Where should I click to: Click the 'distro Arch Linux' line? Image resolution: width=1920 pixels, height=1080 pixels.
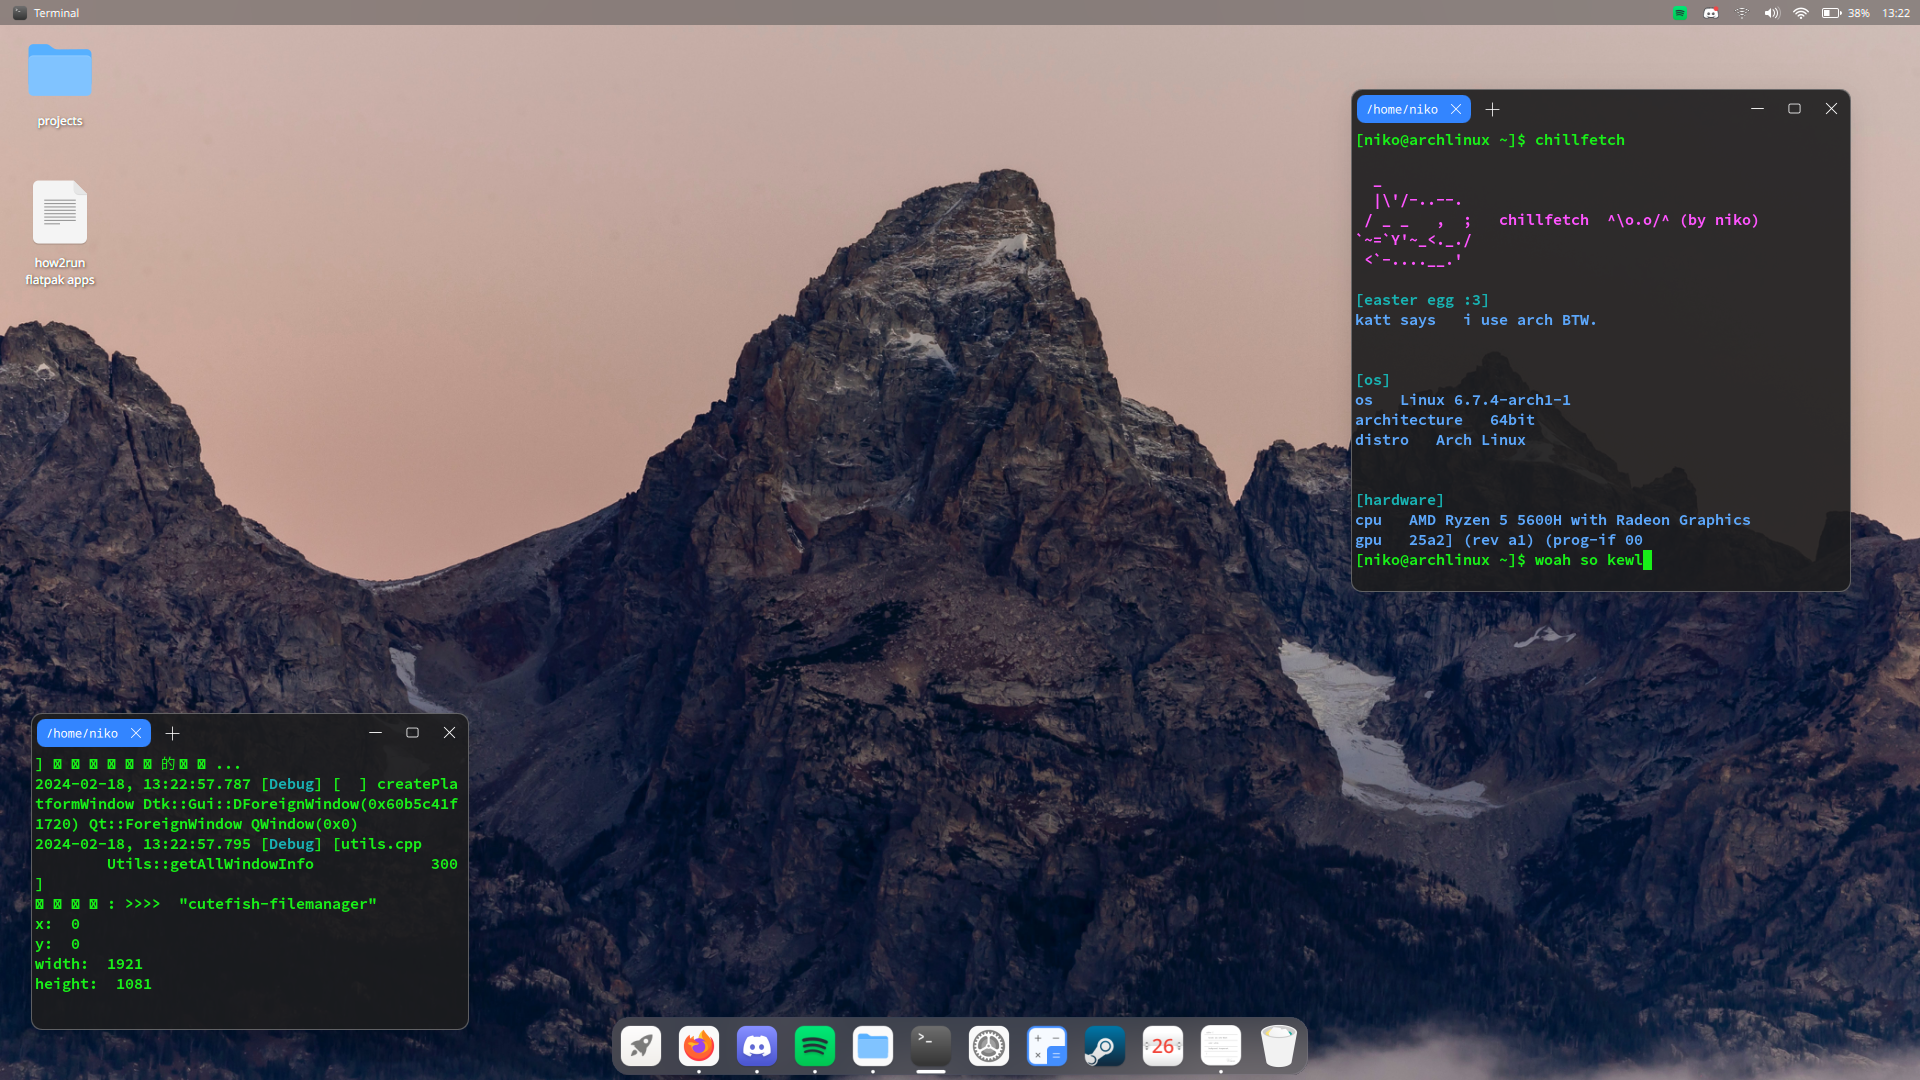click(x=1440, y=440)
